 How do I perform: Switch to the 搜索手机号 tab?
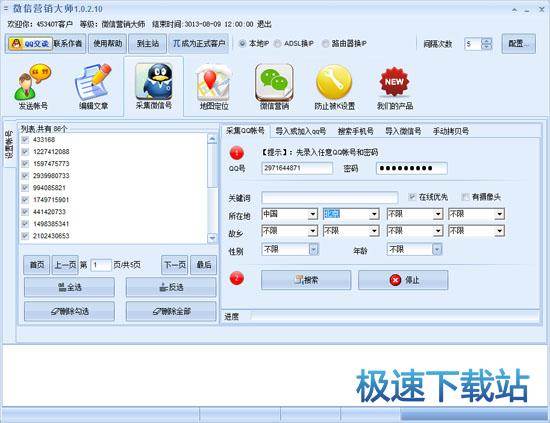point(355,131)
